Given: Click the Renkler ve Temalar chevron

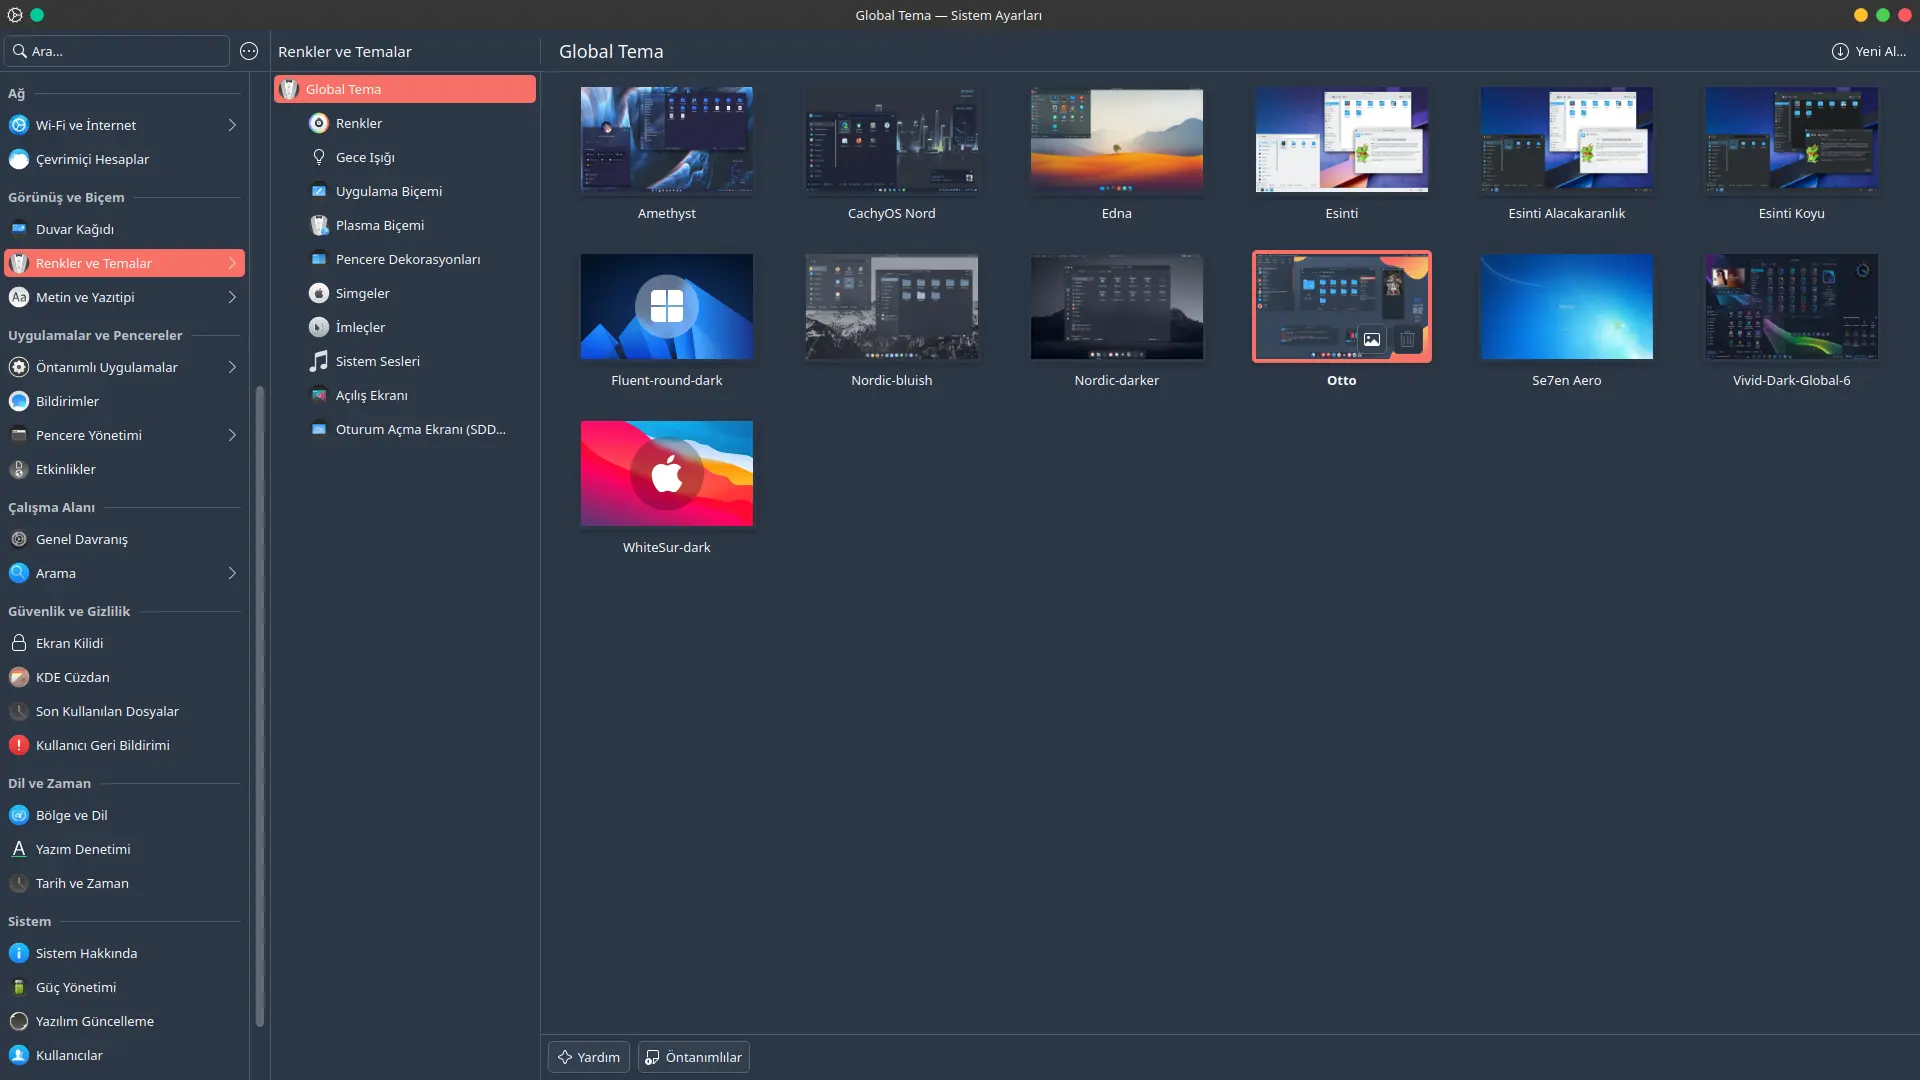Looking at the screenshot, I should [x=232, y=263].
